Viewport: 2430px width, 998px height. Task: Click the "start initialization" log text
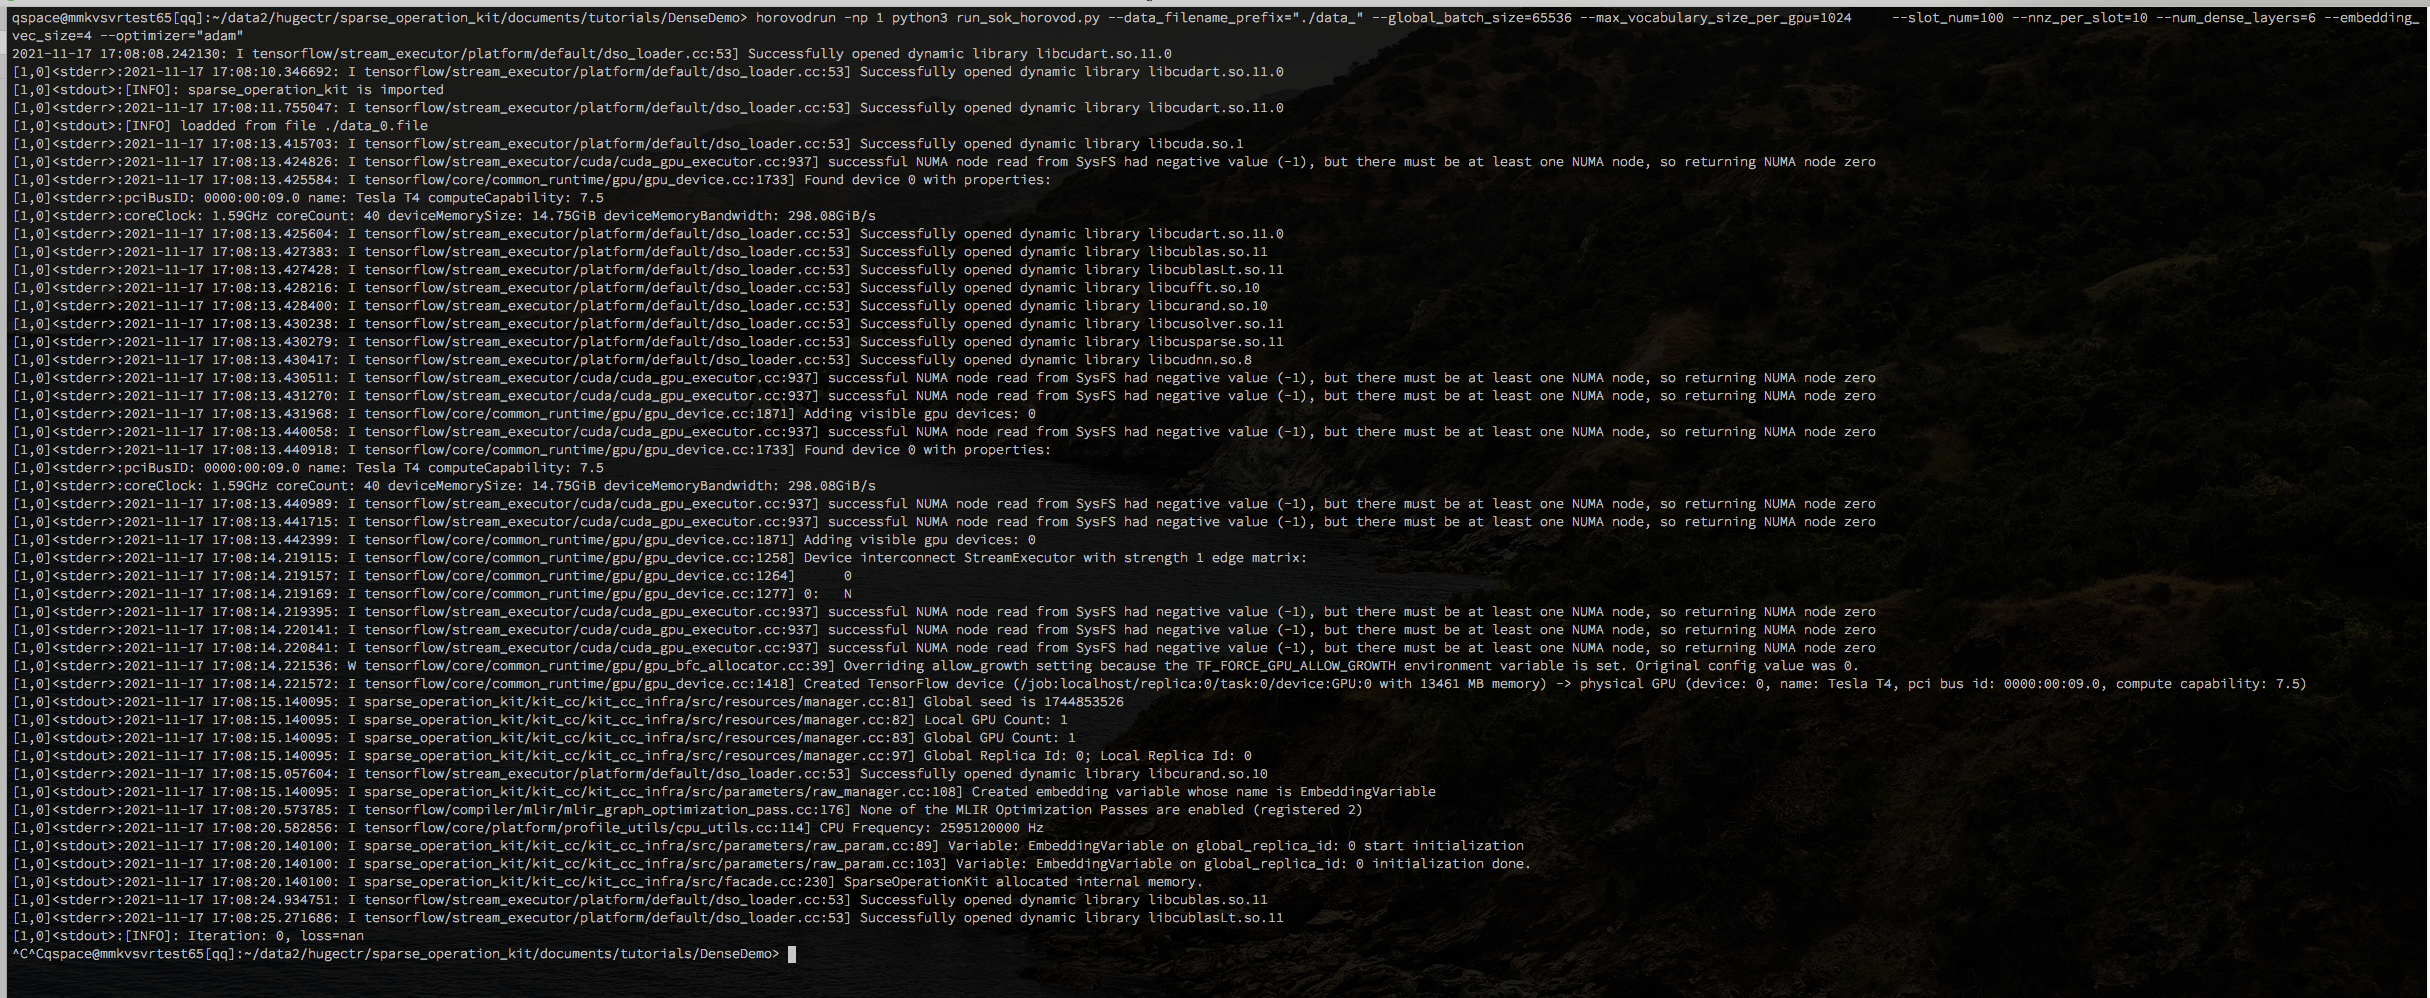click(x=1444, y=846)
